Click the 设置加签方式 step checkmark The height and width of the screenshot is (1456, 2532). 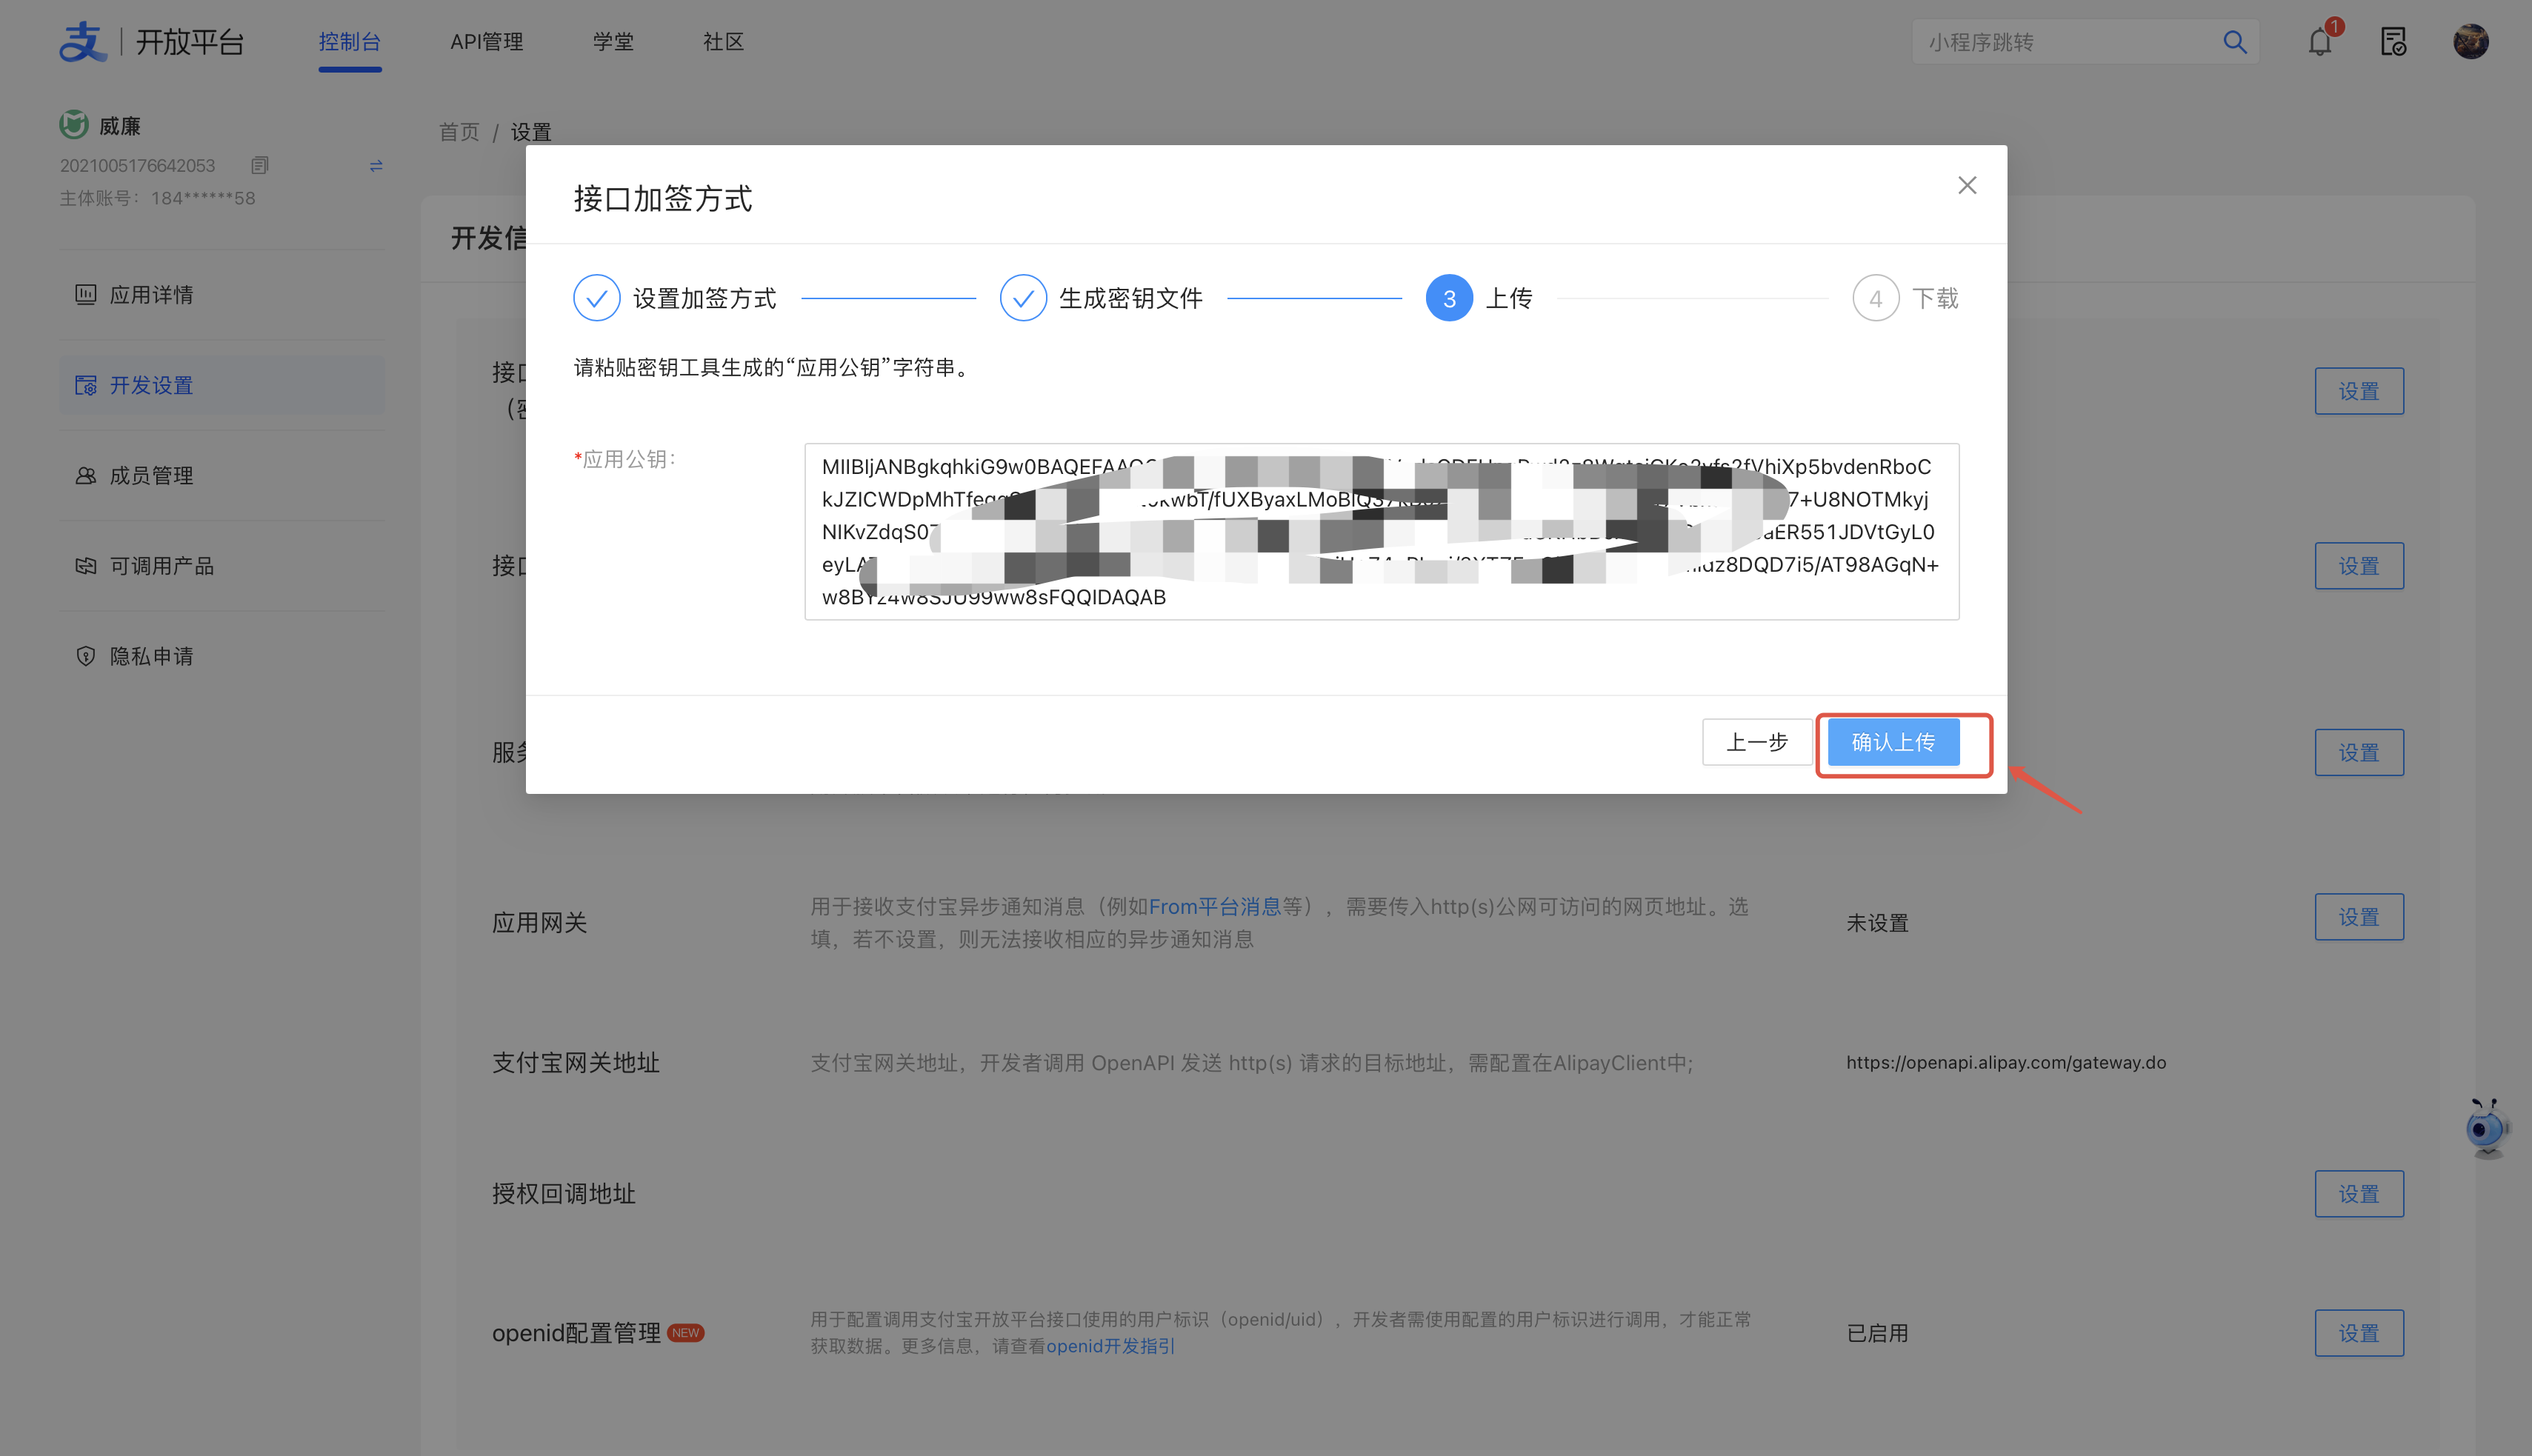coord(597,298)
